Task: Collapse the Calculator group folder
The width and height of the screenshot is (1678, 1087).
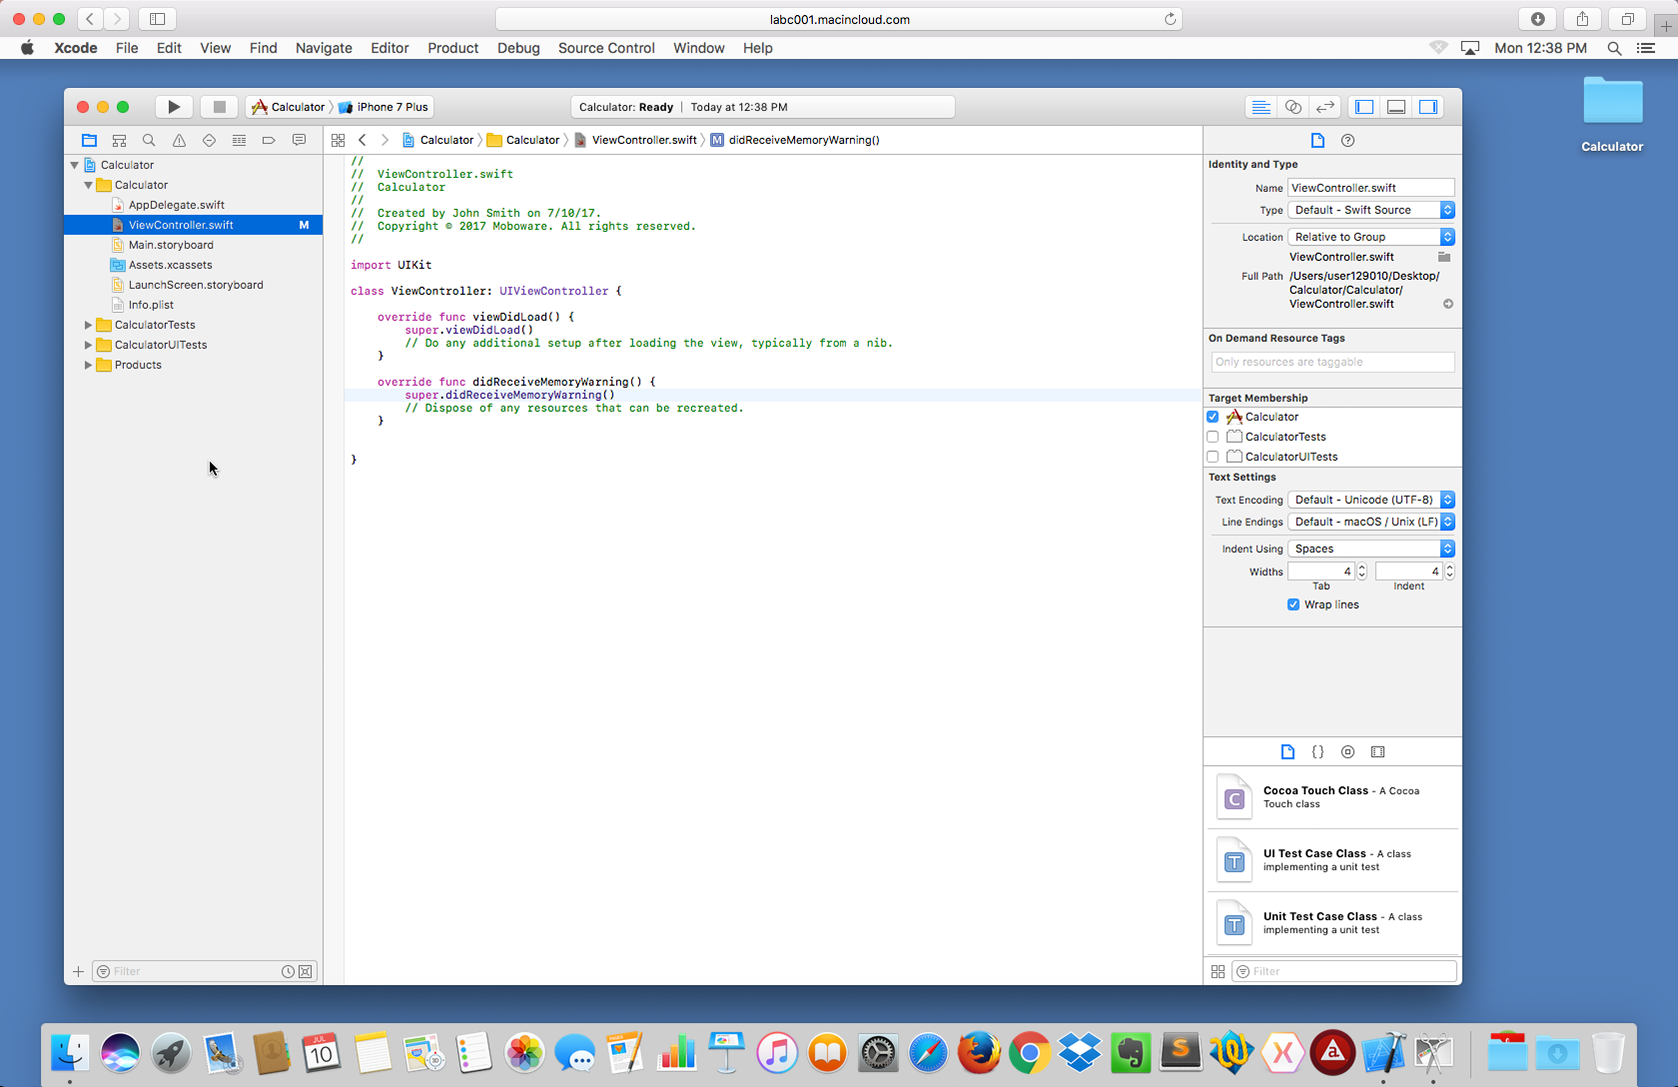Action: pyautogui.click(x=88, y=185)
